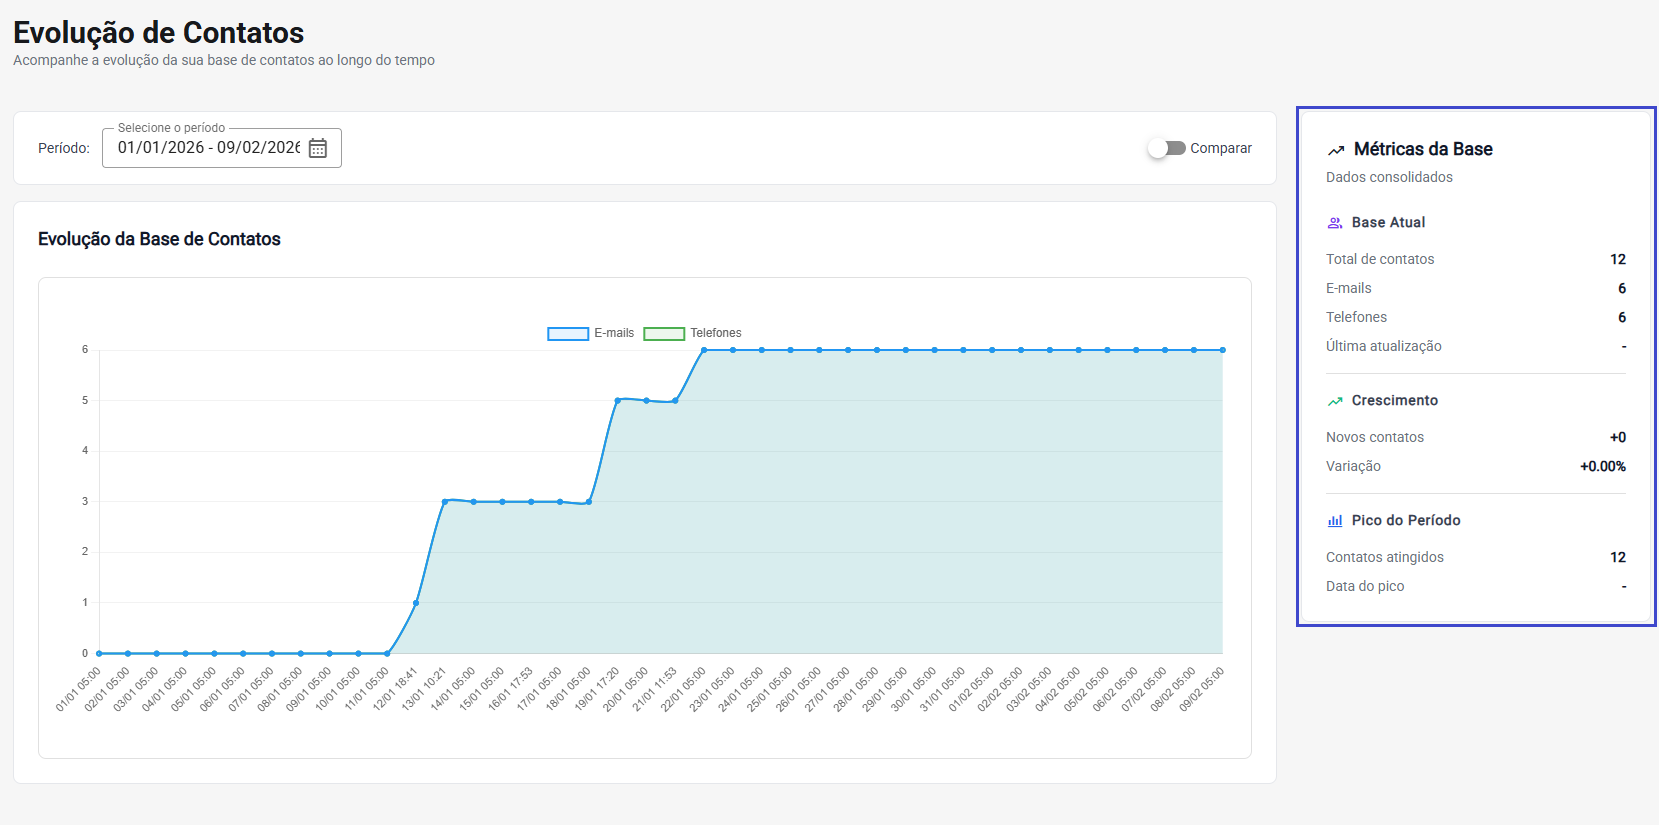1659x825 pixels.
Task: Click the trend icon beside Métricas da Base
Action: (x=1336, y=150)
